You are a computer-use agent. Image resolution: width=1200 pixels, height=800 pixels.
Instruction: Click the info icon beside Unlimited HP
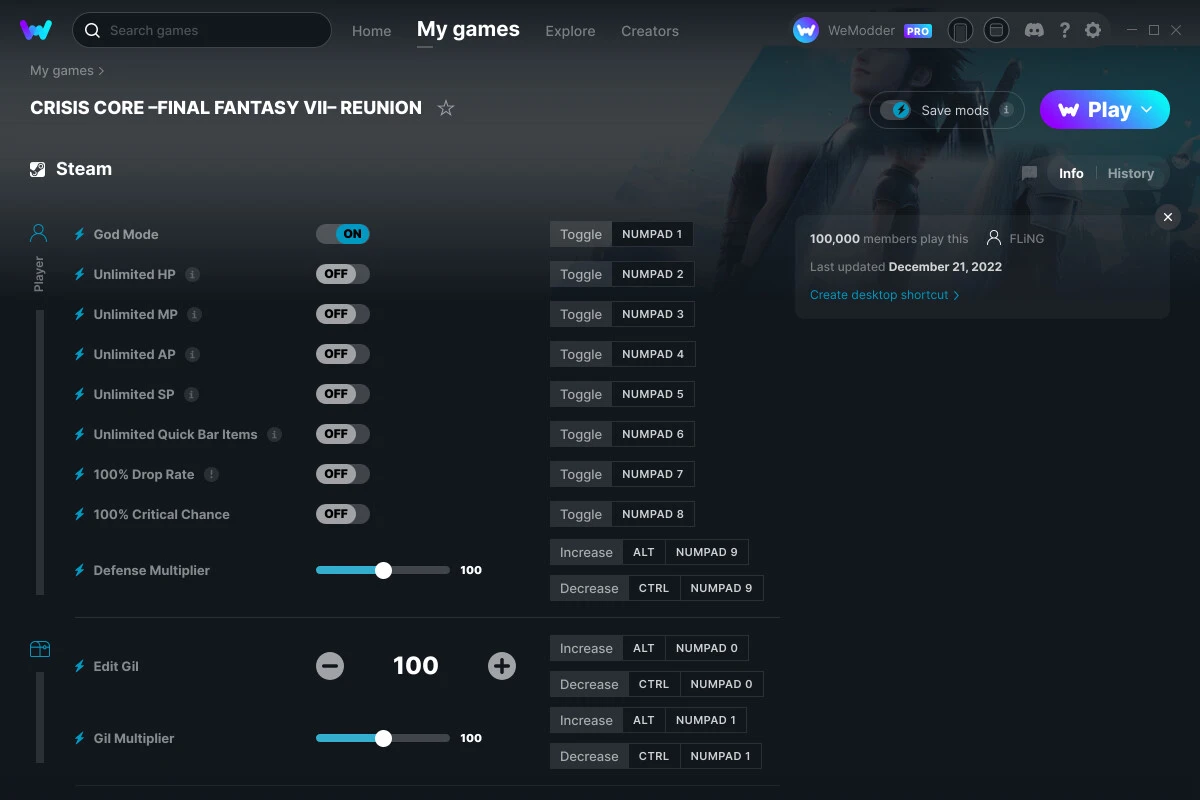[x=193, y=274]
